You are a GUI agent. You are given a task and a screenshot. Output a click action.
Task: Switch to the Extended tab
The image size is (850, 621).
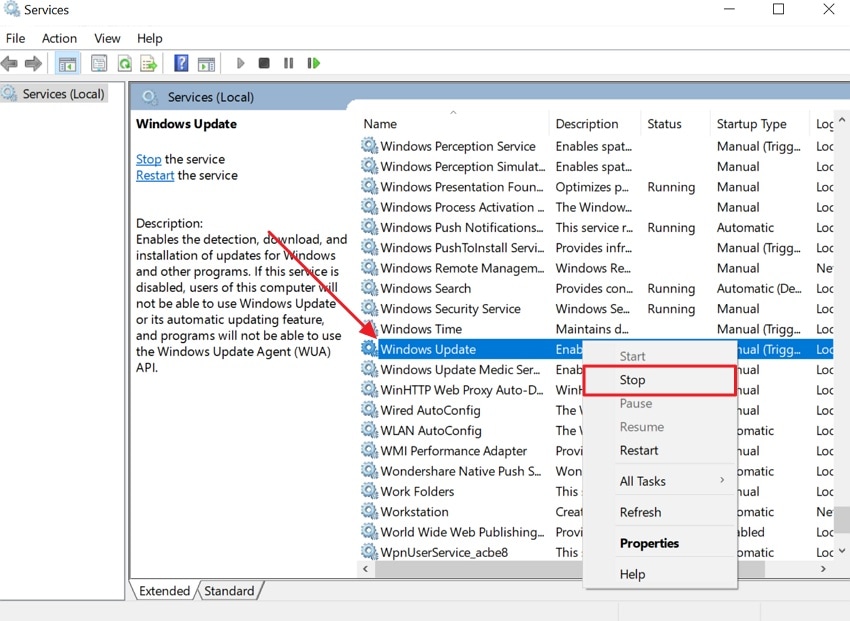click(164, 591)
